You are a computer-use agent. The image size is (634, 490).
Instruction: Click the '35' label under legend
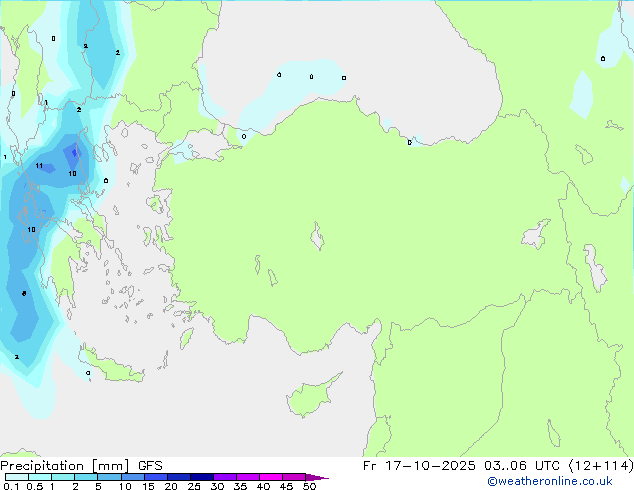coord(240,486)
